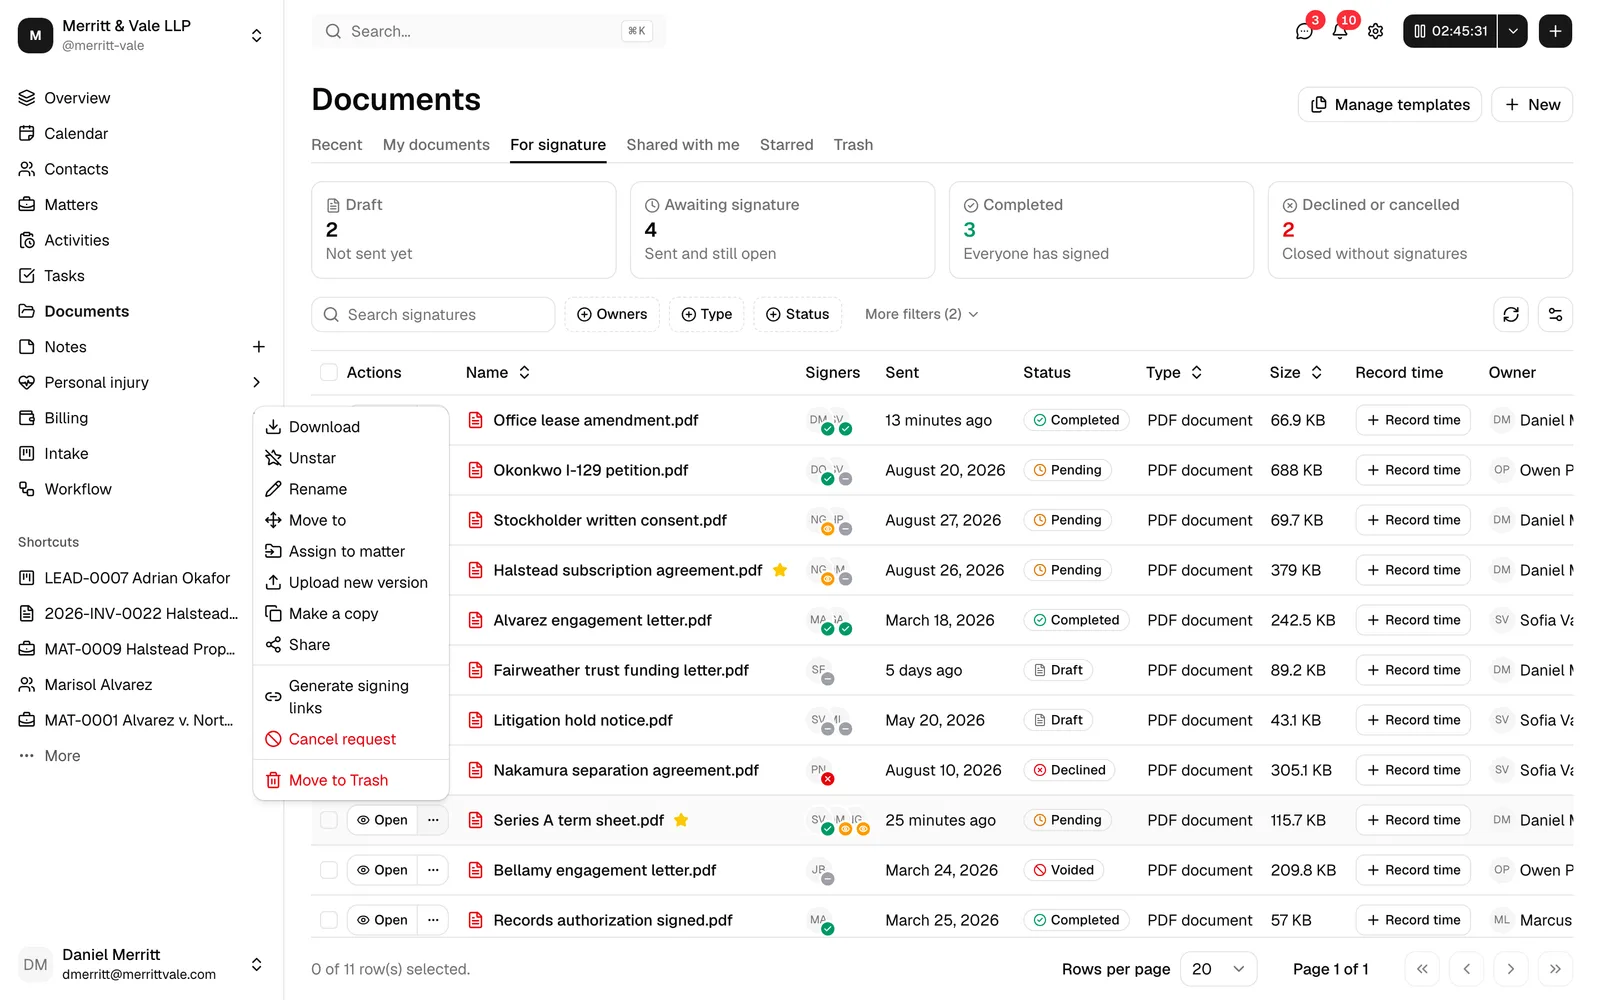Change Rows per page from 20
Viewport: 1600px width, 1000px height.
(1218, 969)
